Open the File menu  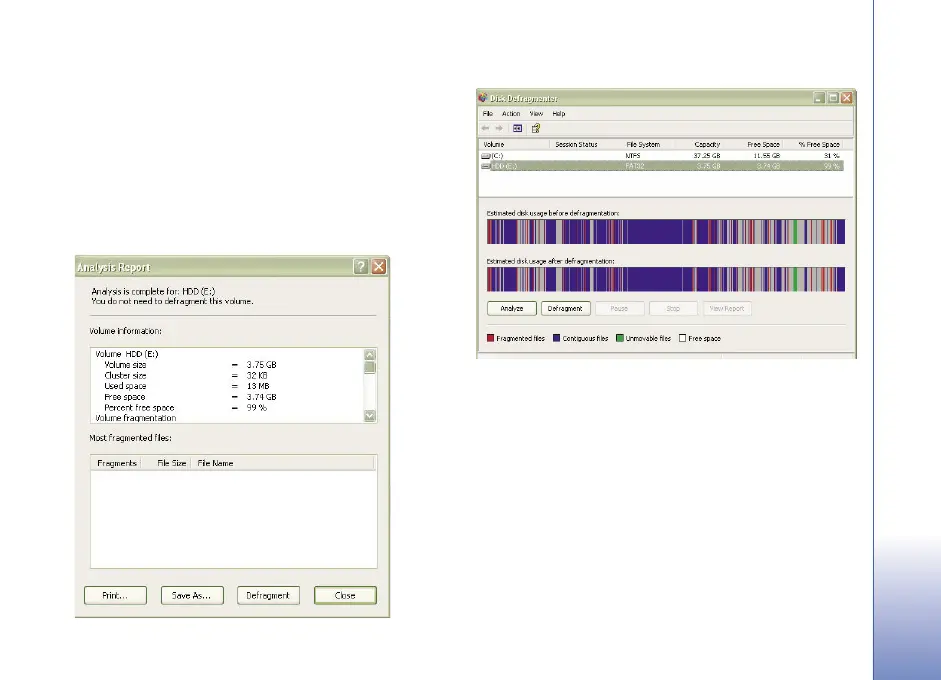pyautogui.click(x=488, y=113)
